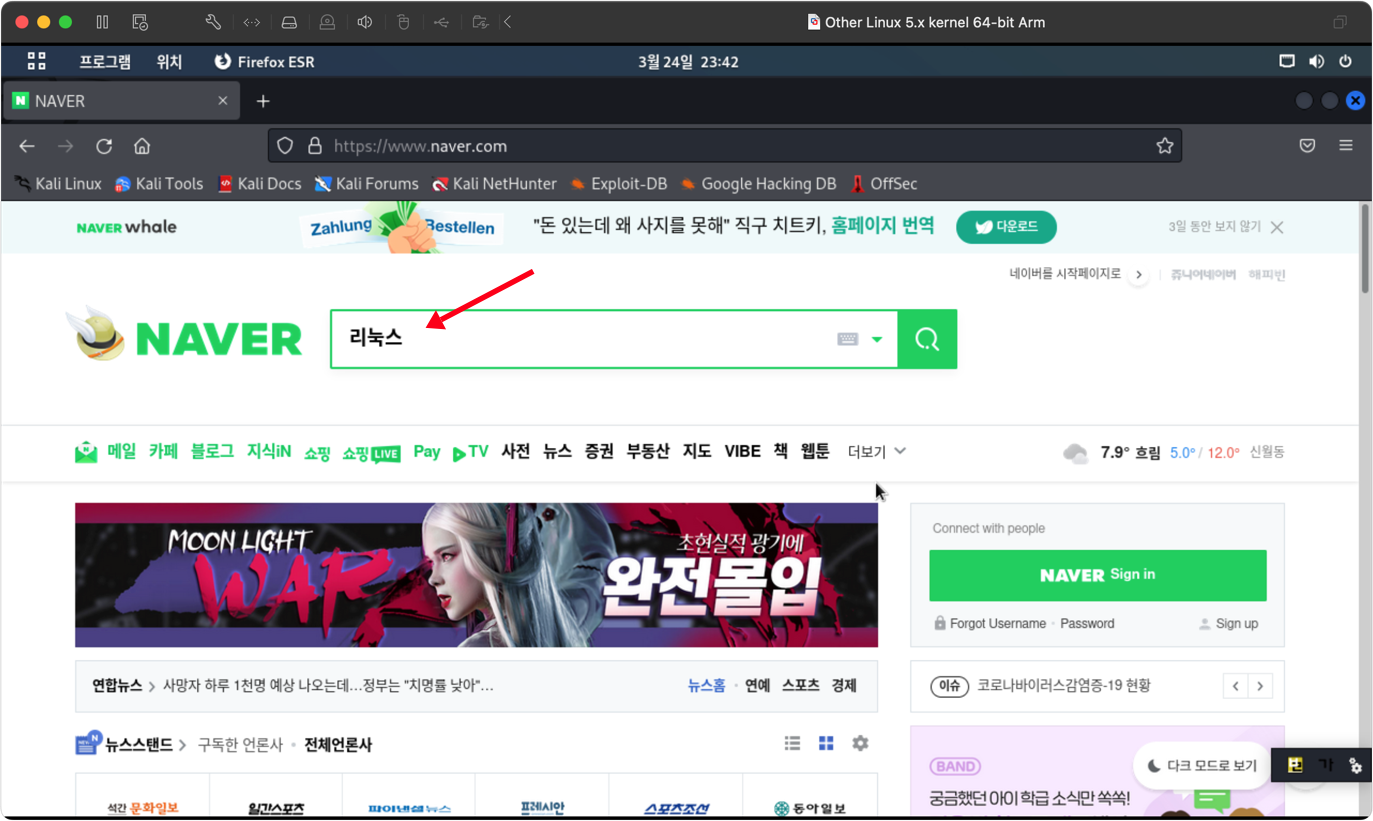Expand the 더보기 services dropdown
The height and width of the screenshot is (821, 1373).
click(x=877, y=452)
